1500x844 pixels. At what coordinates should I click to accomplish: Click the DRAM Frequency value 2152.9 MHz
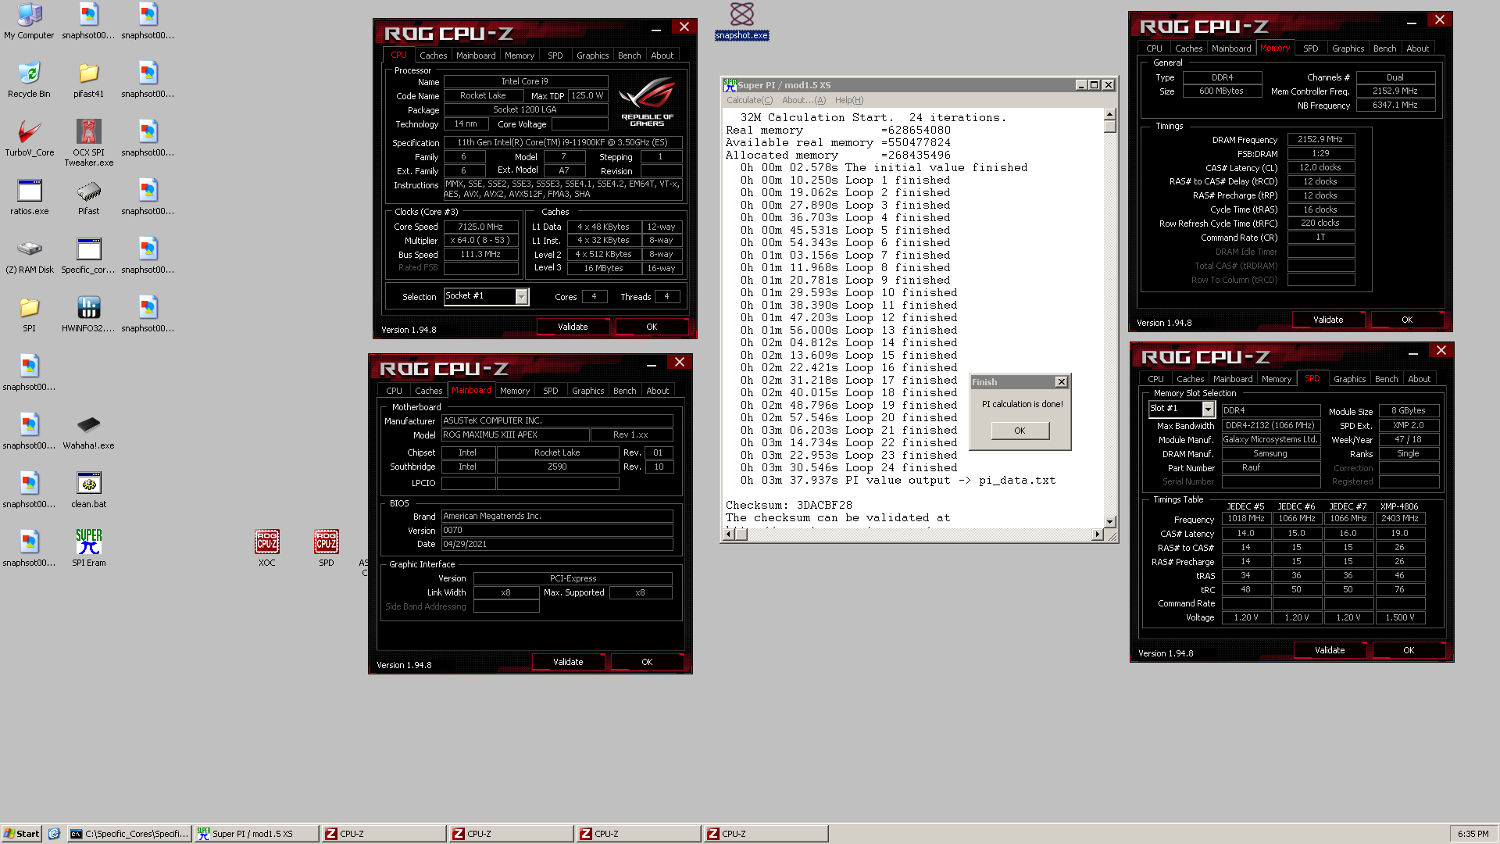[x=1320, y=140]
